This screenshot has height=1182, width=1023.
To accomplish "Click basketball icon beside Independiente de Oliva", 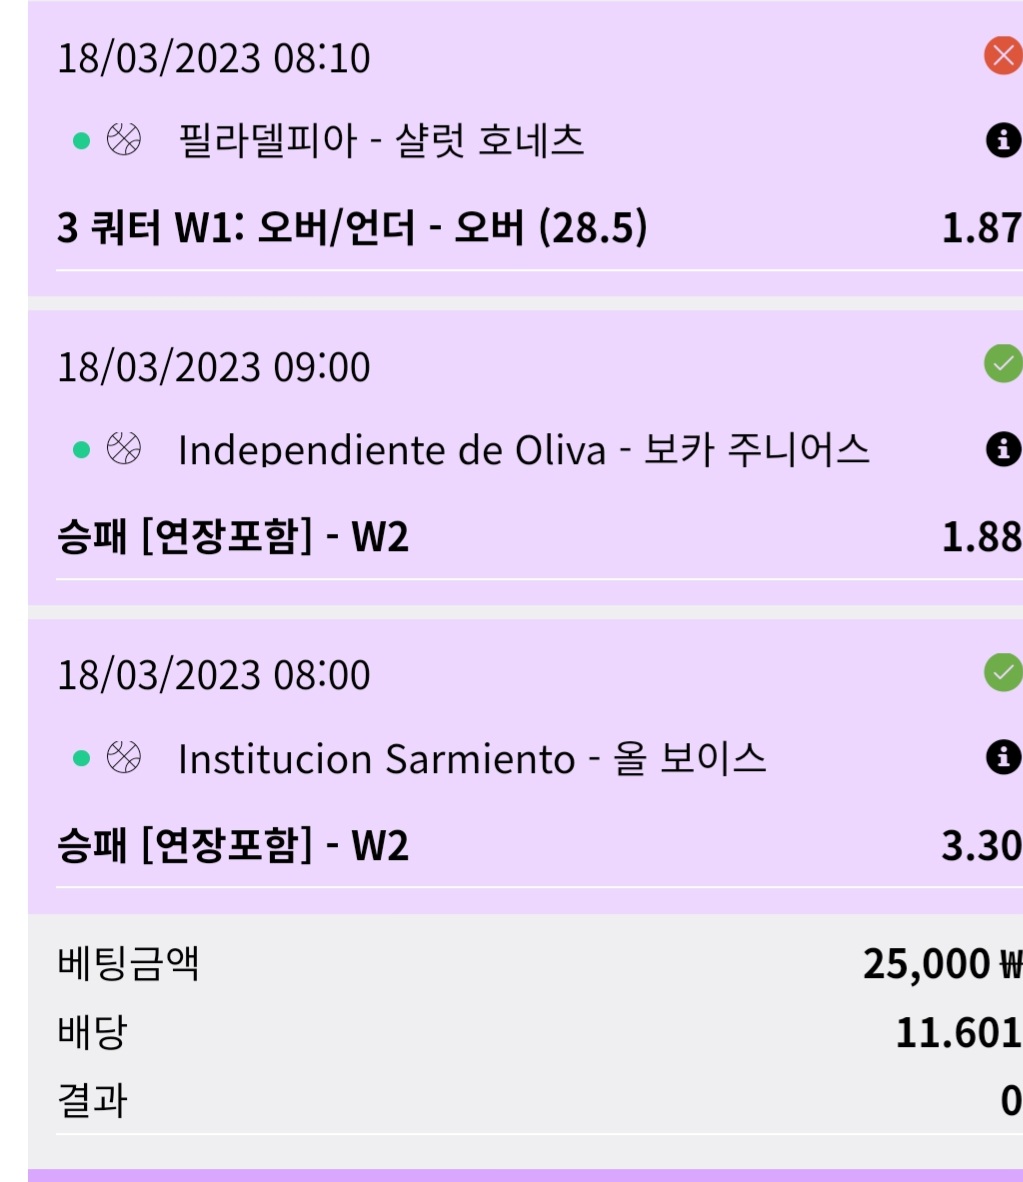I will (124, 449).
